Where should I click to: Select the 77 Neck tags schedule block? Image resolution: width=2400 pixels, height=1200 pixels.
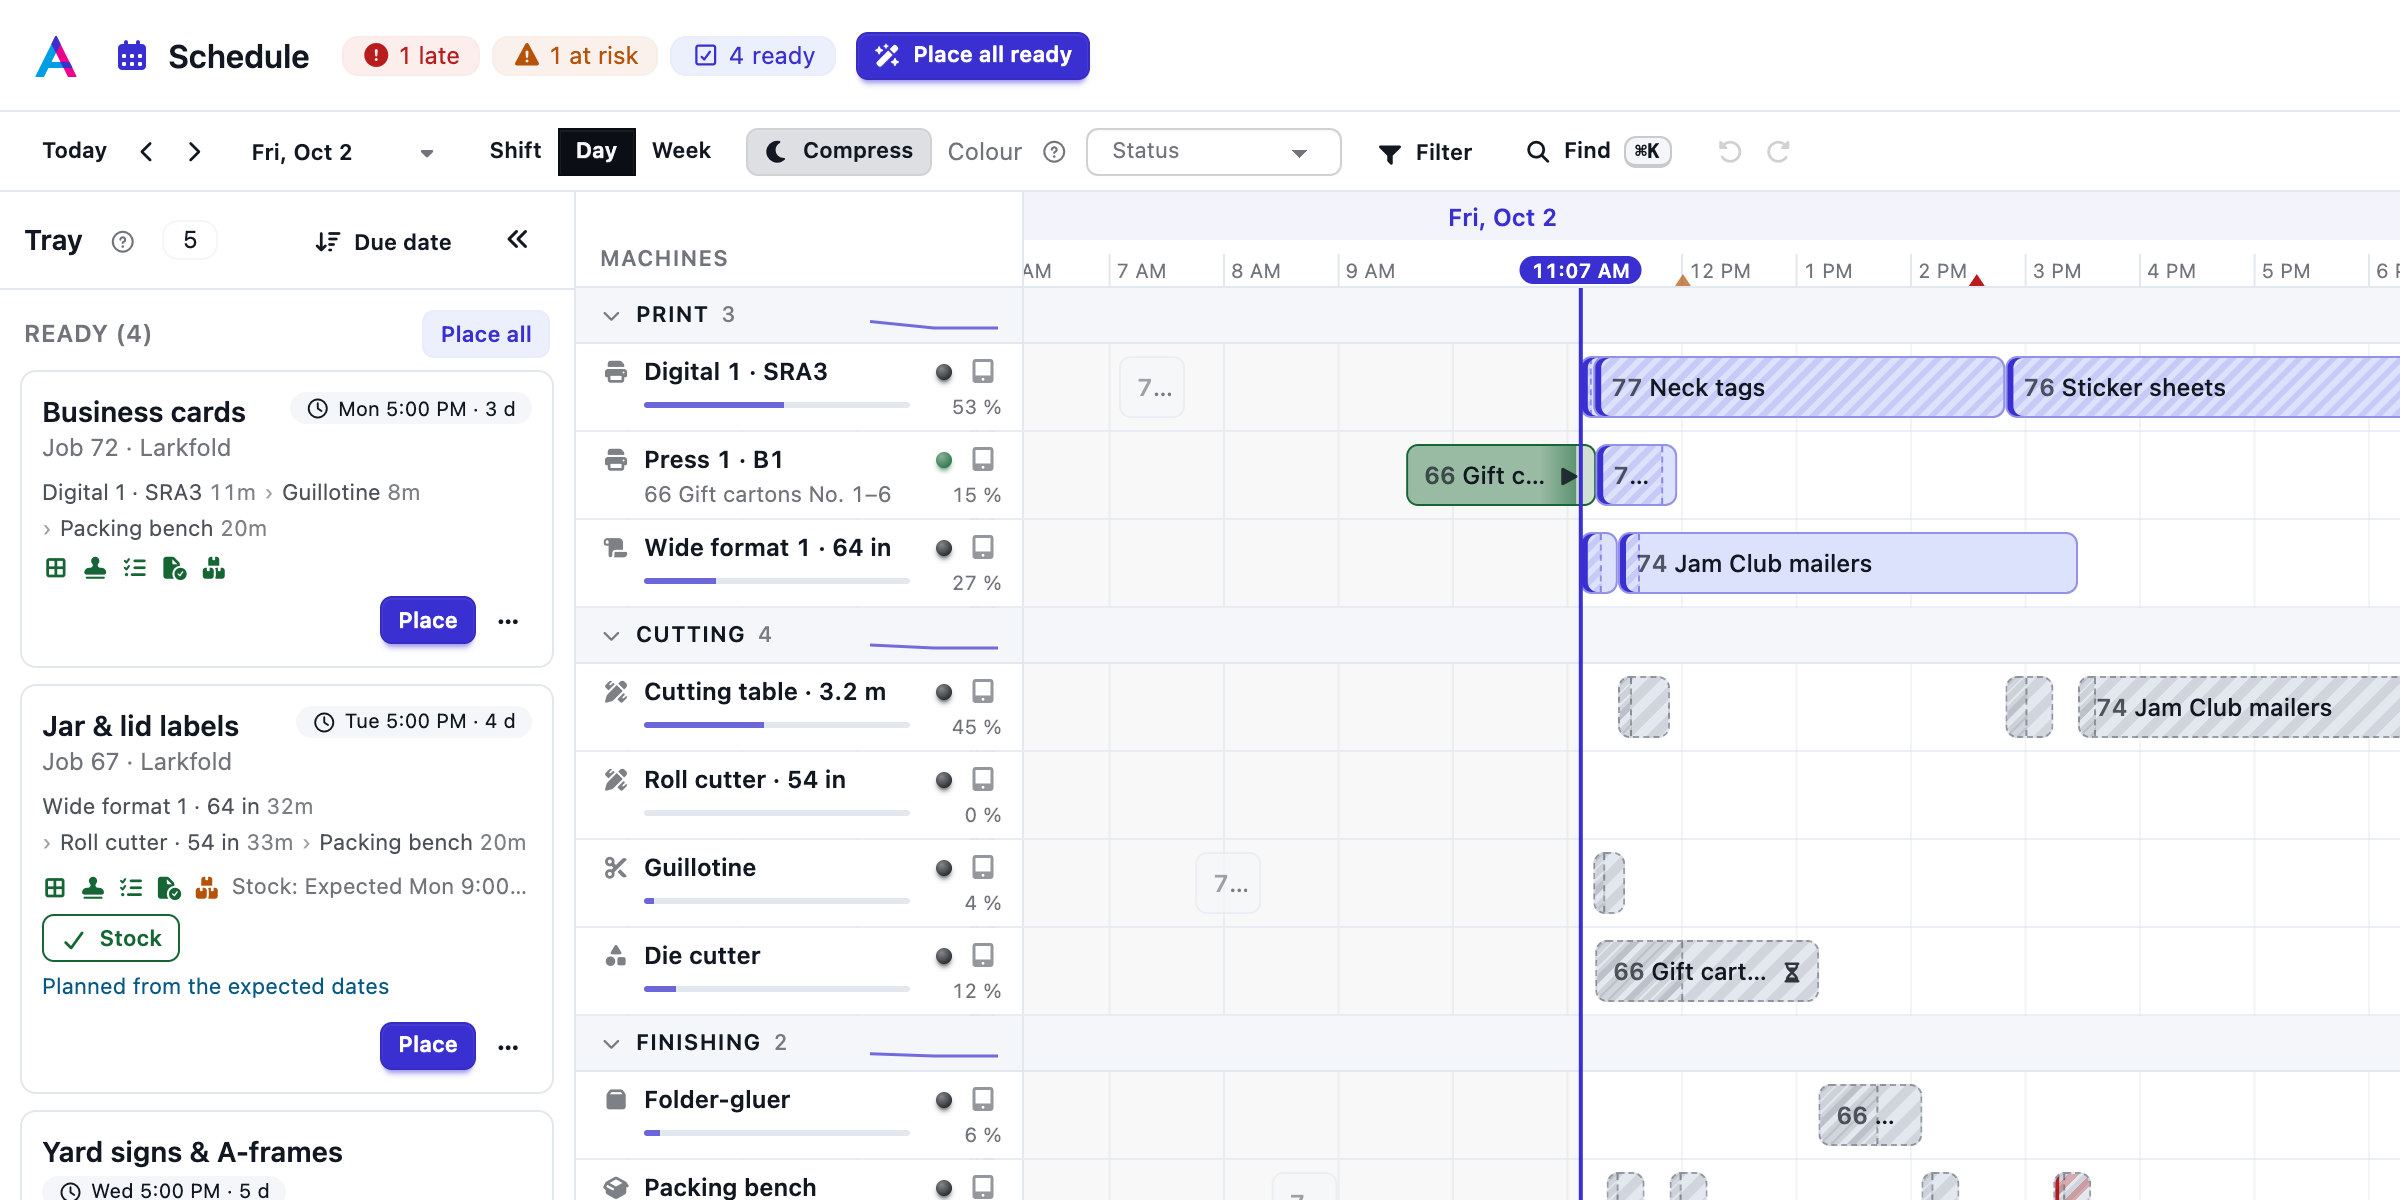(1800, 388)
